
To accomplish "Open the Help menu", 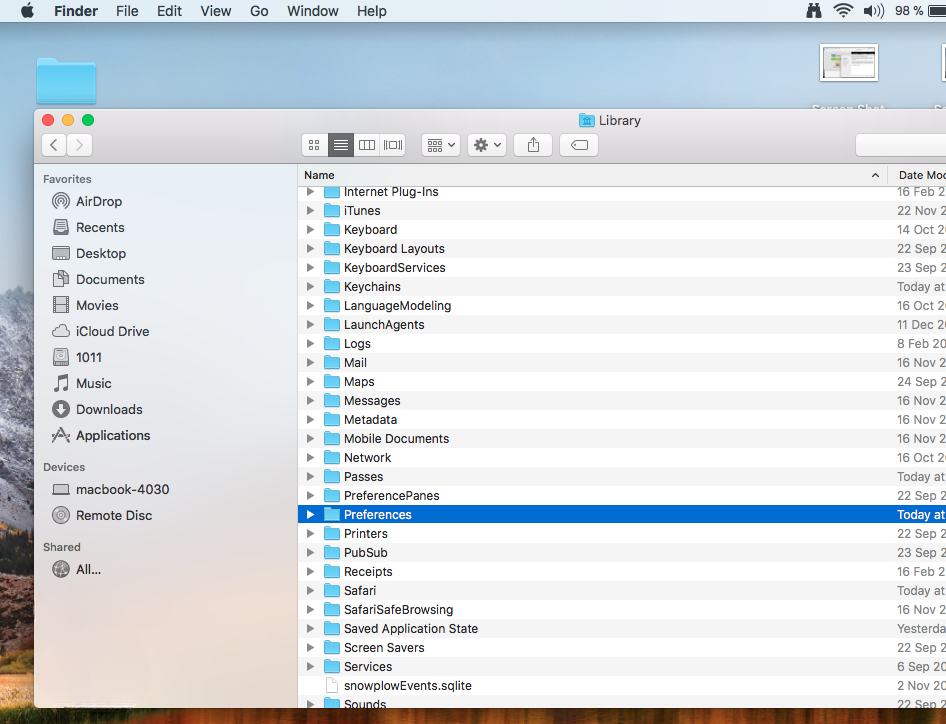I will point(372,11).
